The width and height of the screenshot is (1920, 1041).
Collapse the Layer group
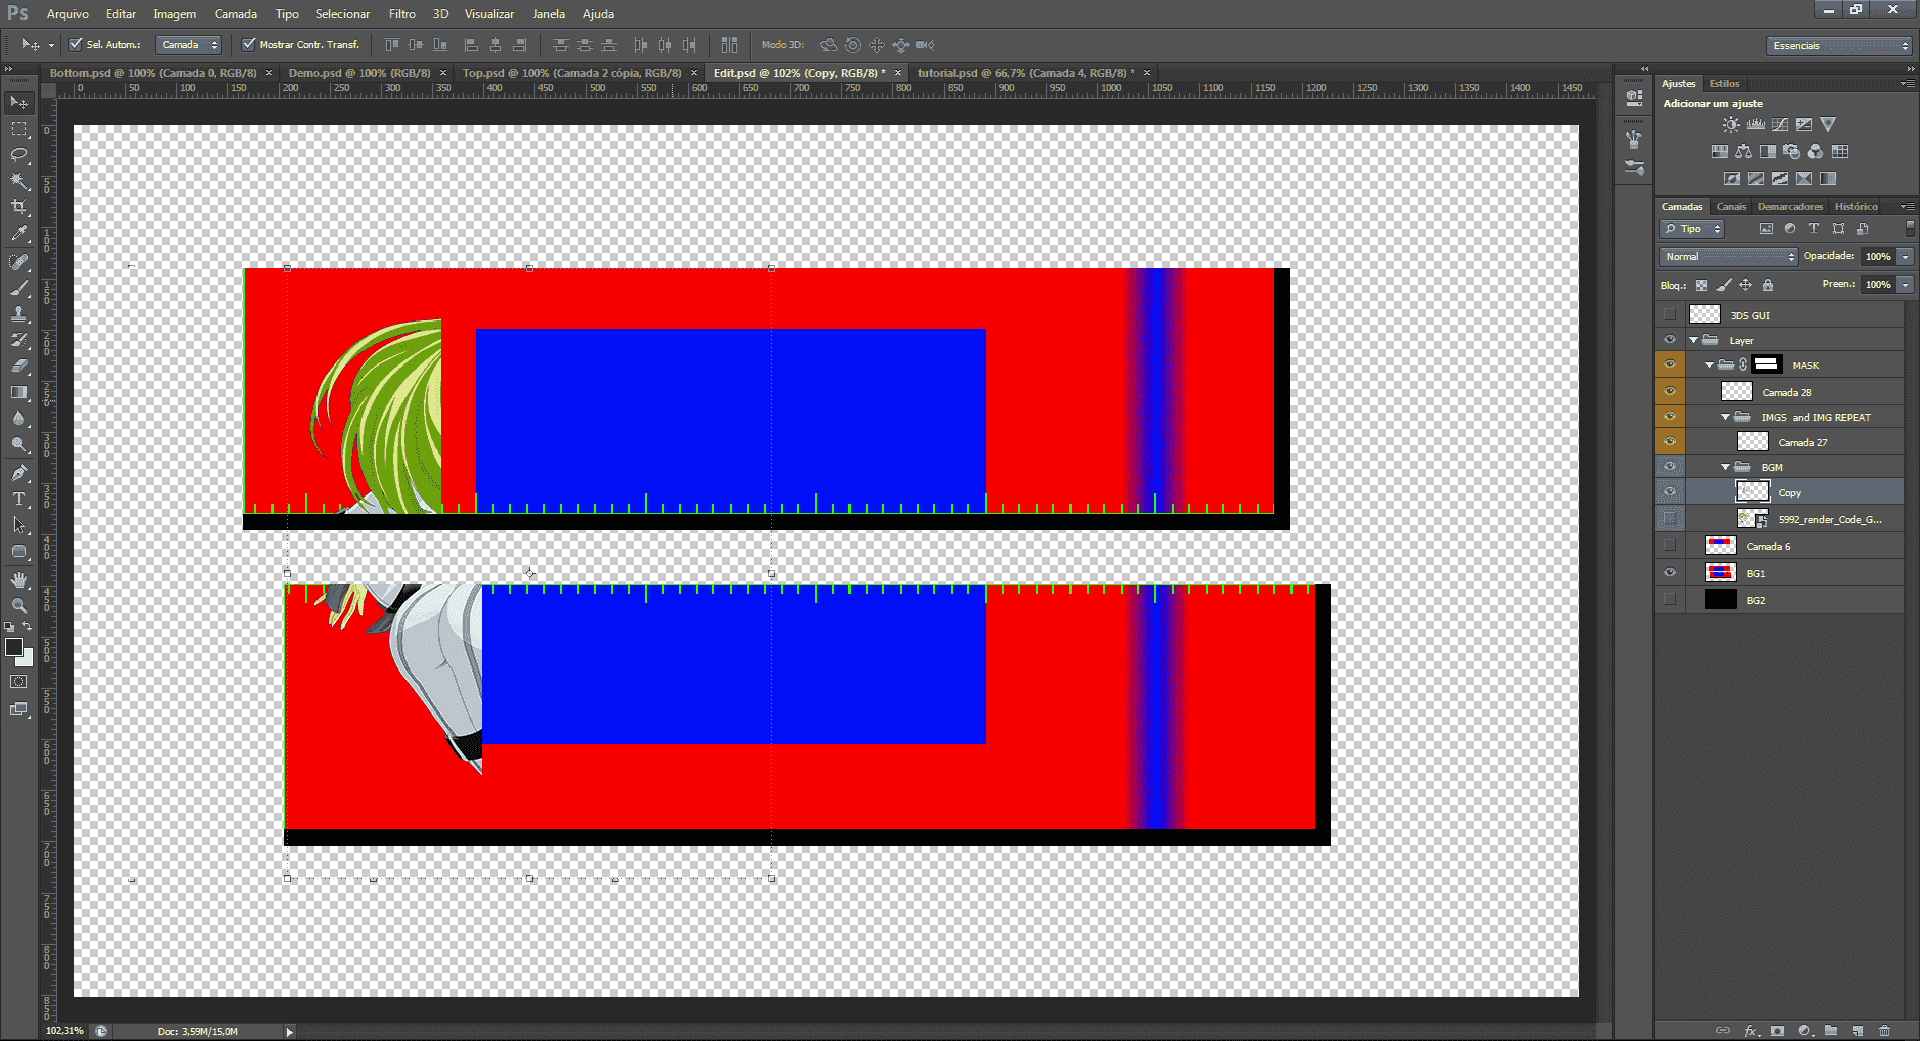(x=1694, y=340)
